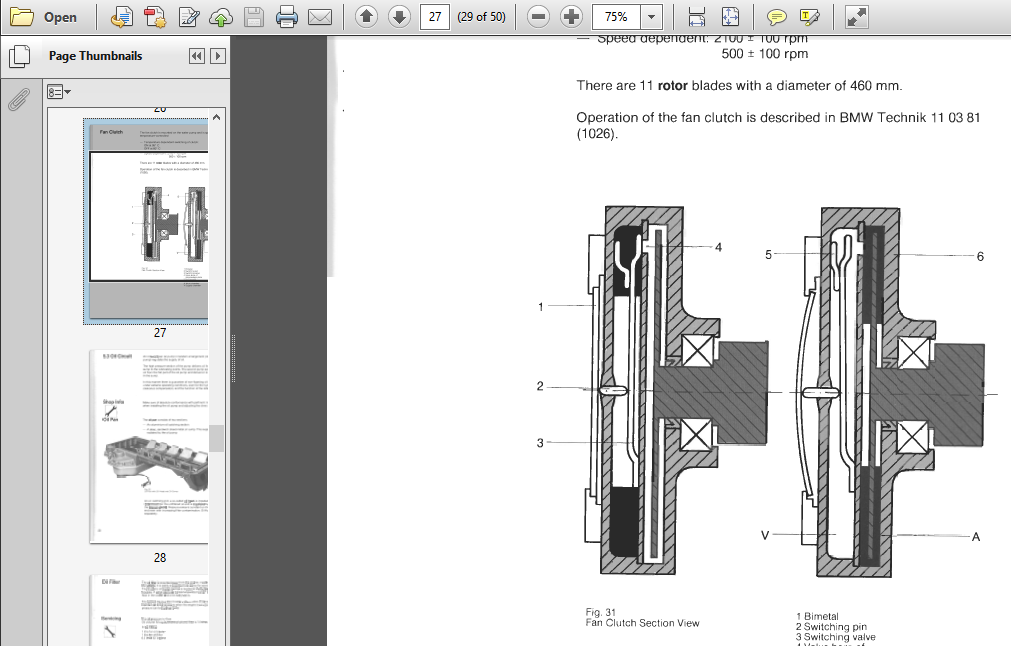Select the page 28 thumbnail

tap(148, 446)
